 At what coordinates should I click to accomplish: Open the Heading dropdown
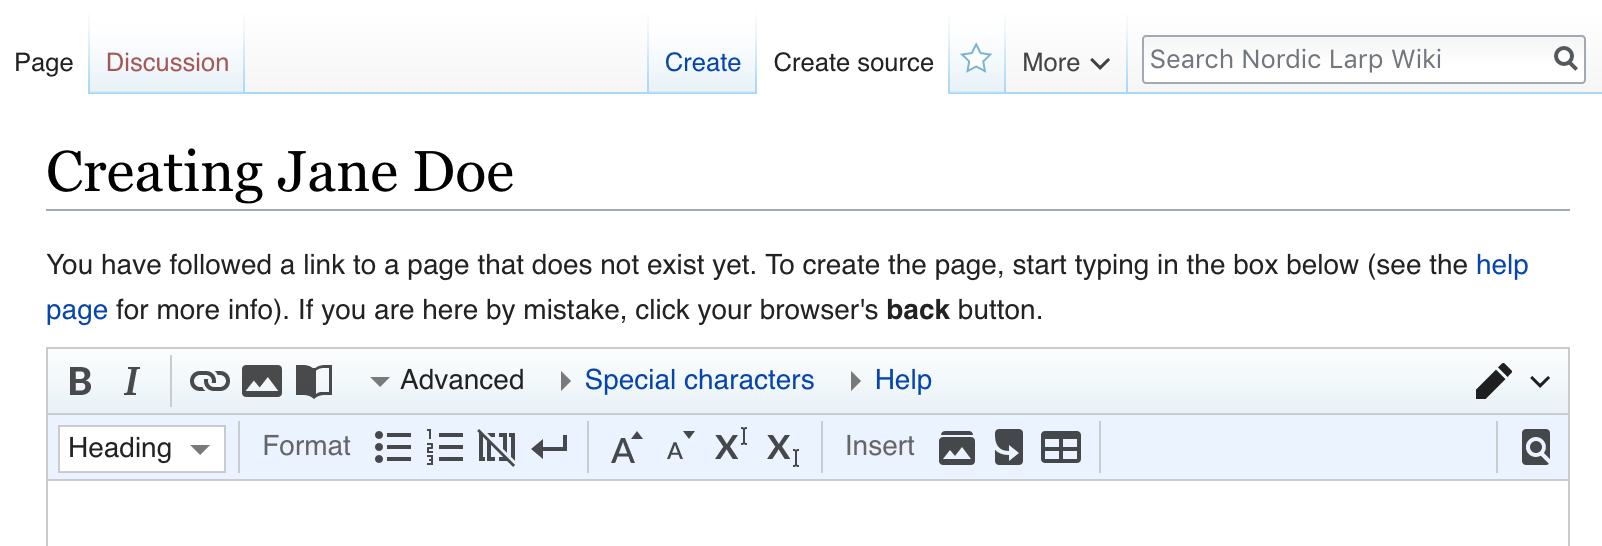(x=141, y=448)
